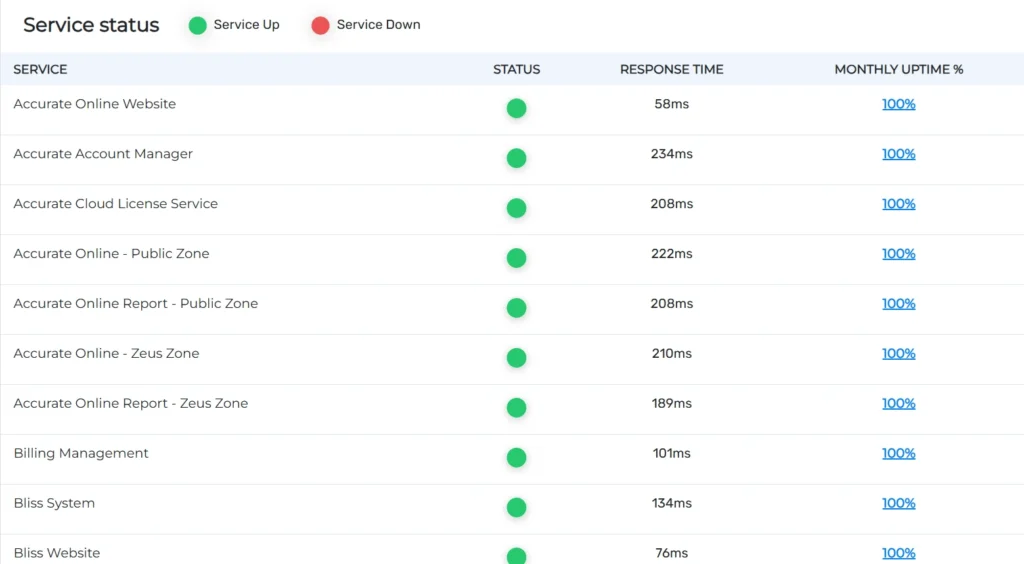1024x564 pixels.
Task: Click status dot for Bliss System
Action: click(517, 507)
